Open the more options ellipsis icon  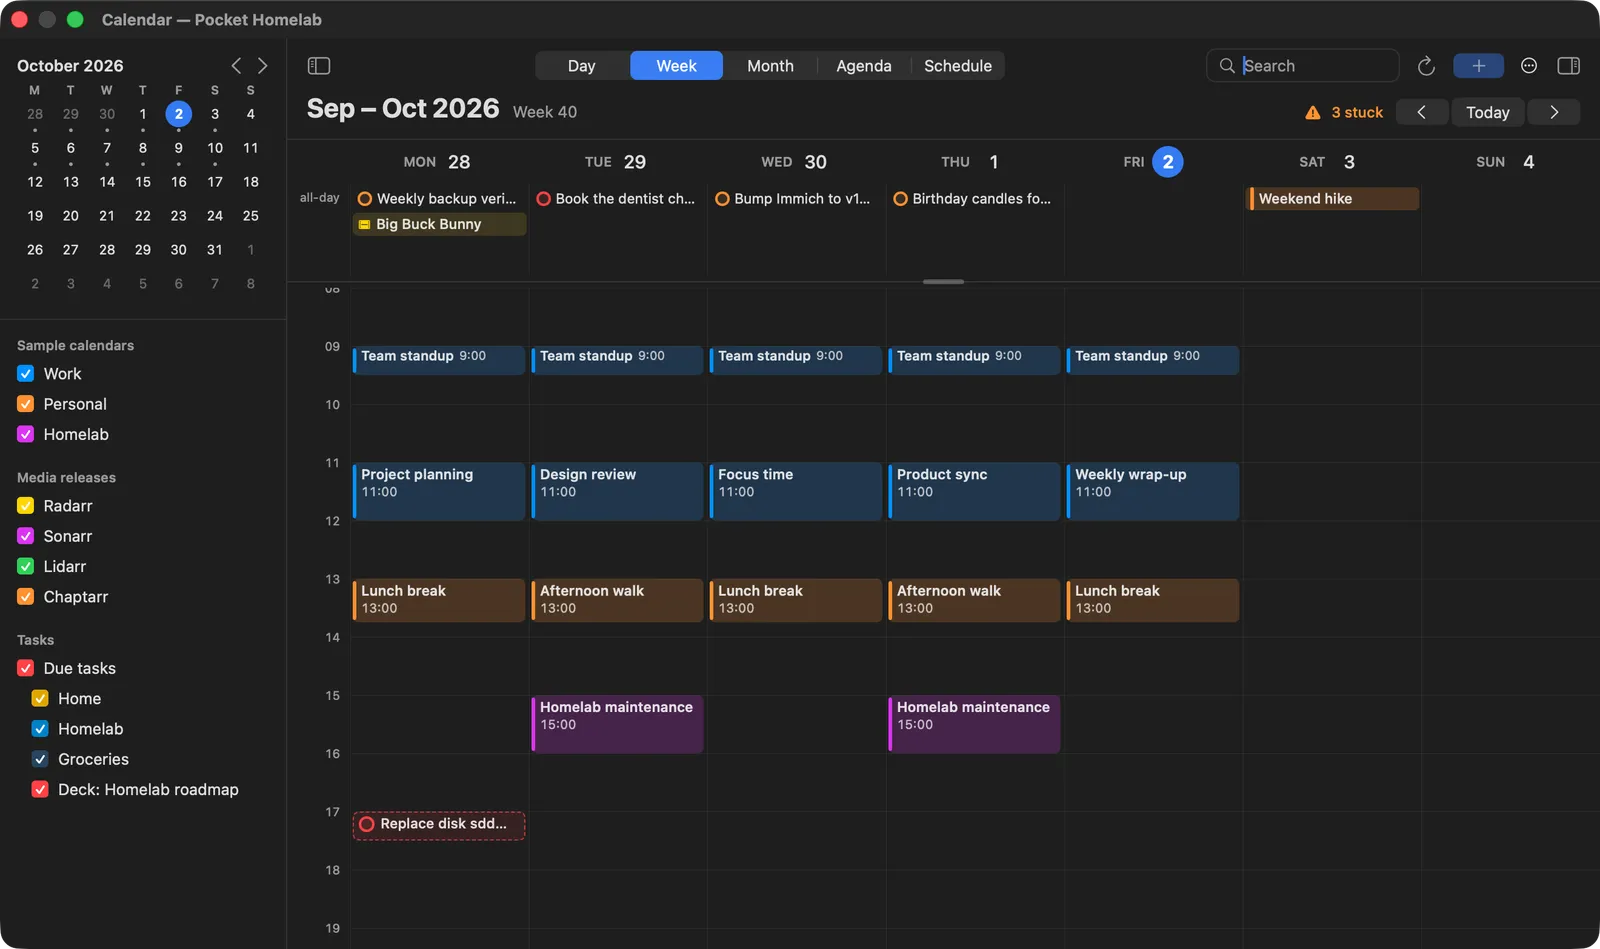click(x=1528, y=66)
